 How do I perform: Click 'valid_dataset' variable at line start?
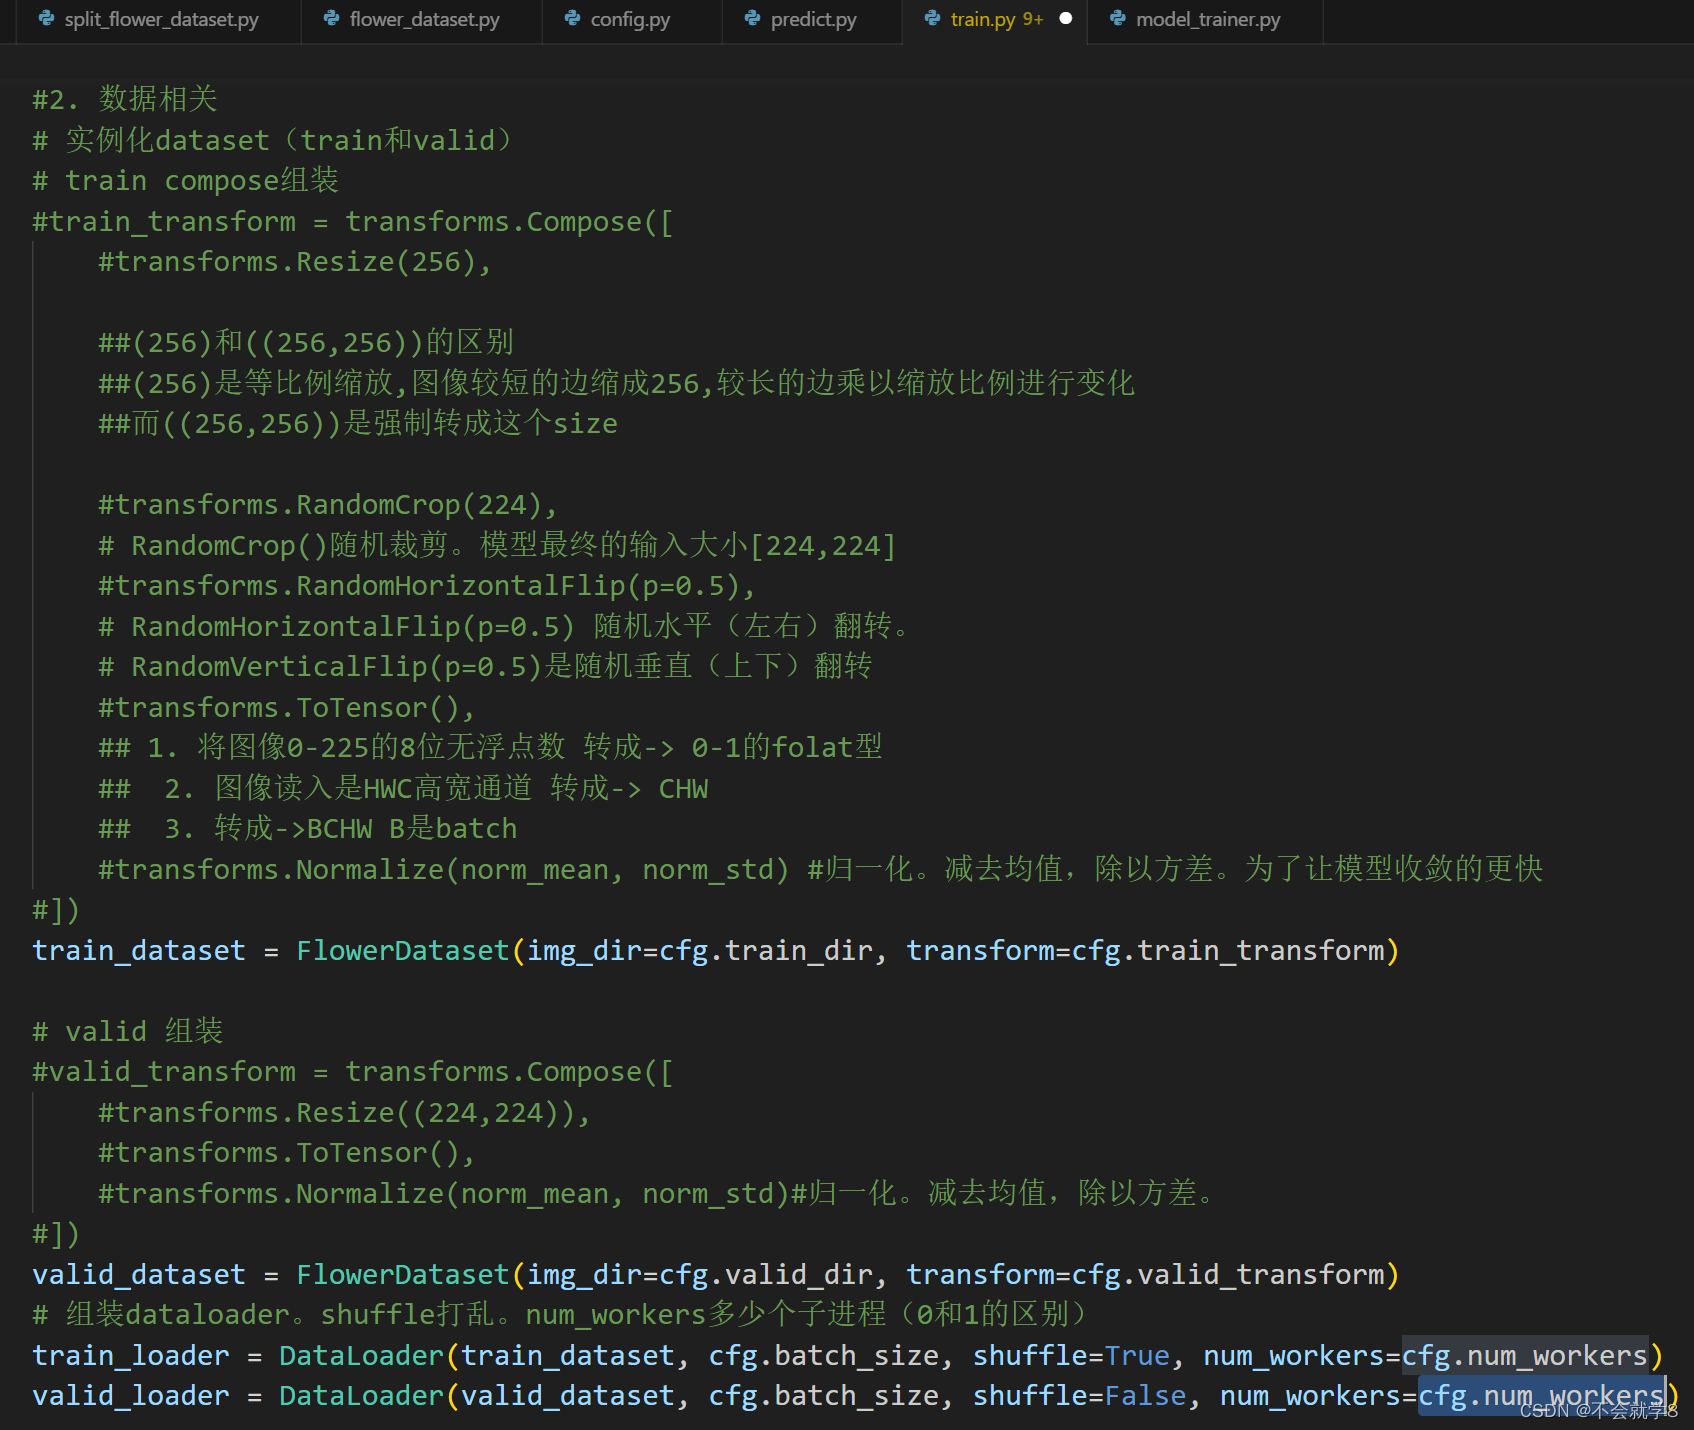click(x=139, y=1275)
